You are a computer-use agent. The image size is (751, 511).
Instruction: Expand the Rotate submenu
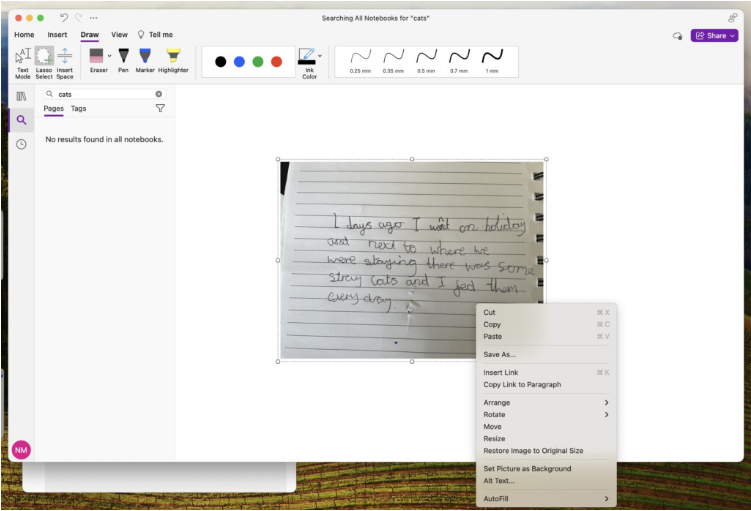[x=546, y=415]
